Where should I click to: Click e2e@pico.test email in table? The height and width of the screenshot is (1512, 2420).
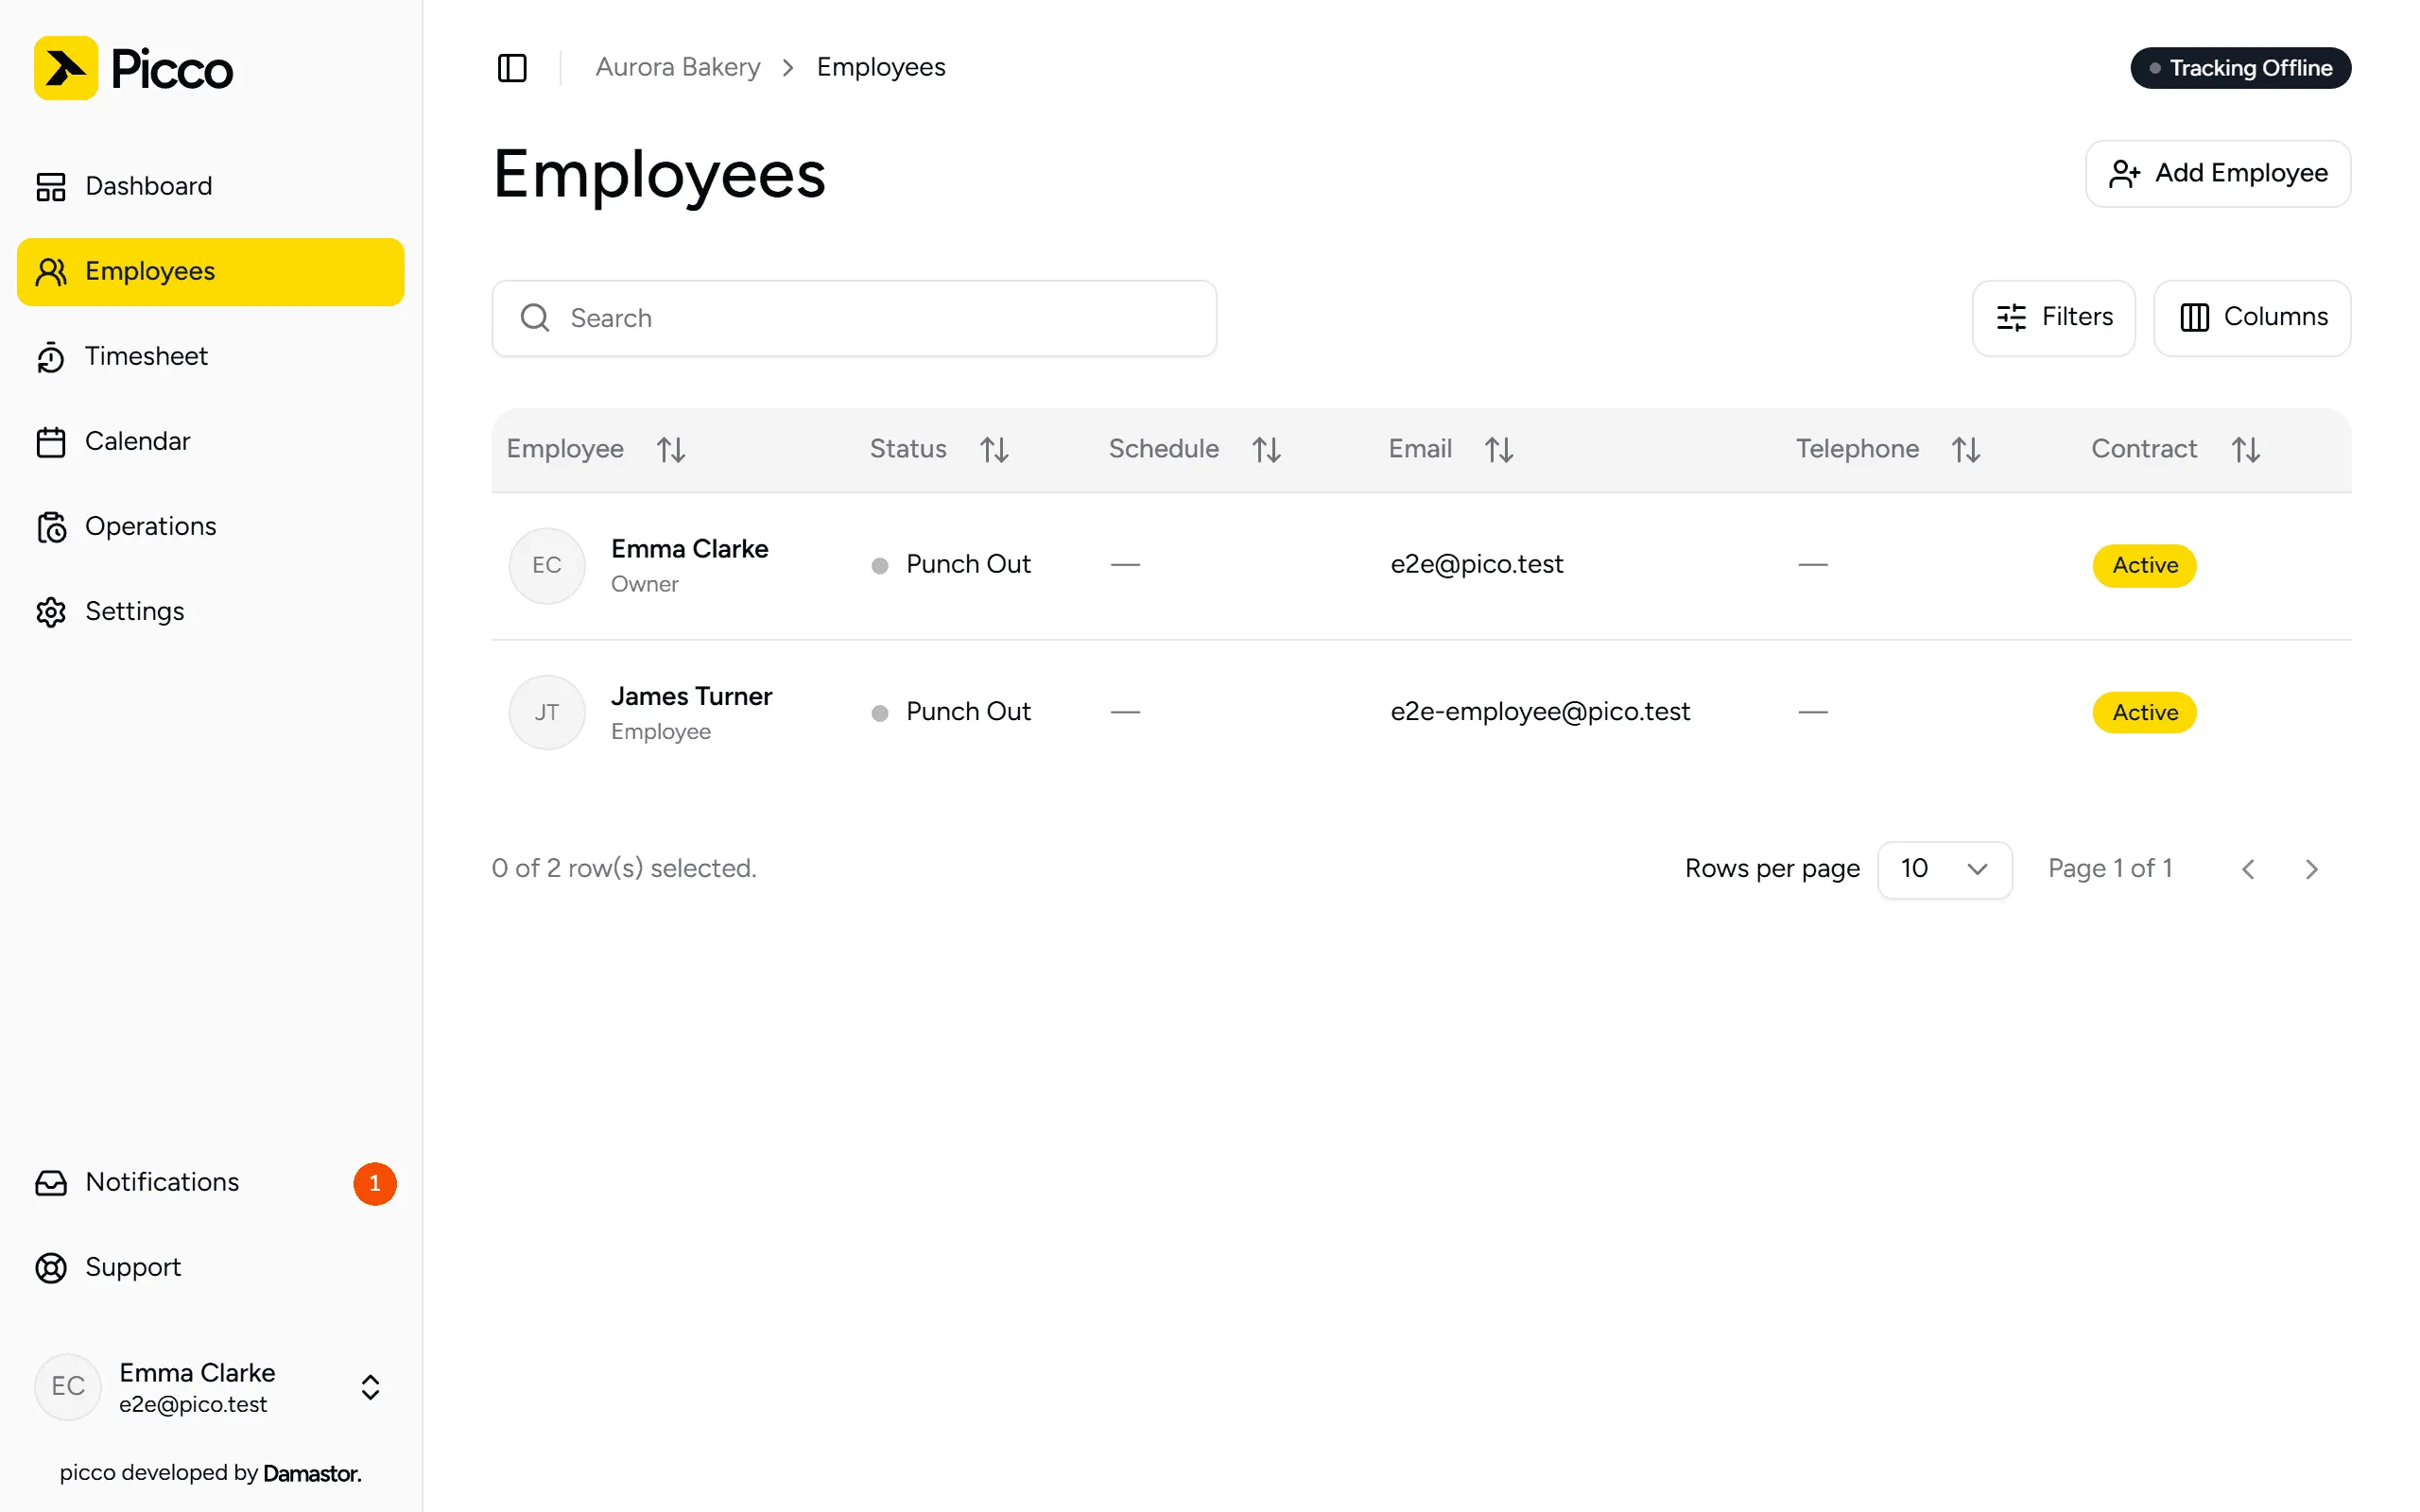pos(1476,564)
